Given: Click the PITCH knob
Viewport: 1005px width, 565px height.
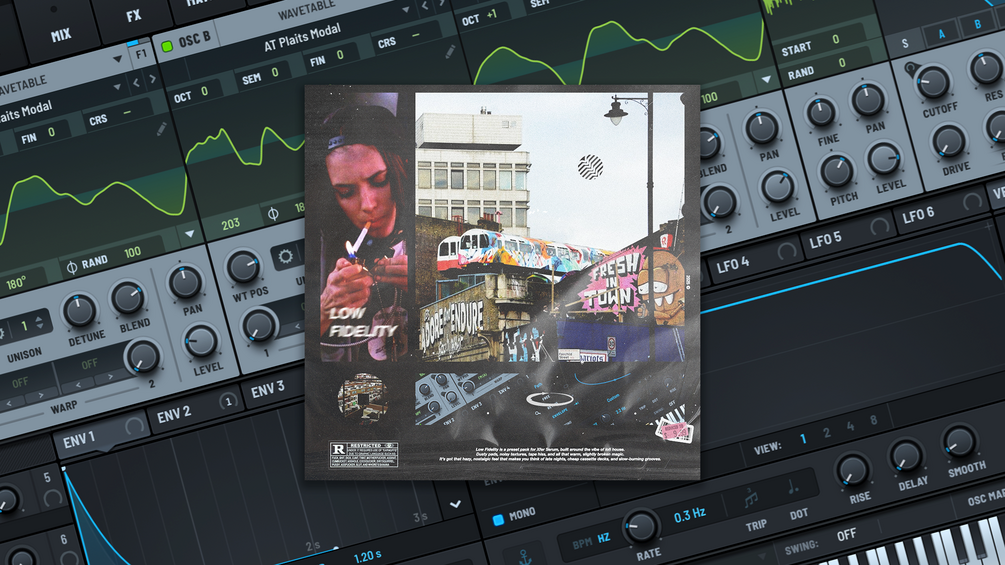Looking at the screenshot, I should (837, 172).
